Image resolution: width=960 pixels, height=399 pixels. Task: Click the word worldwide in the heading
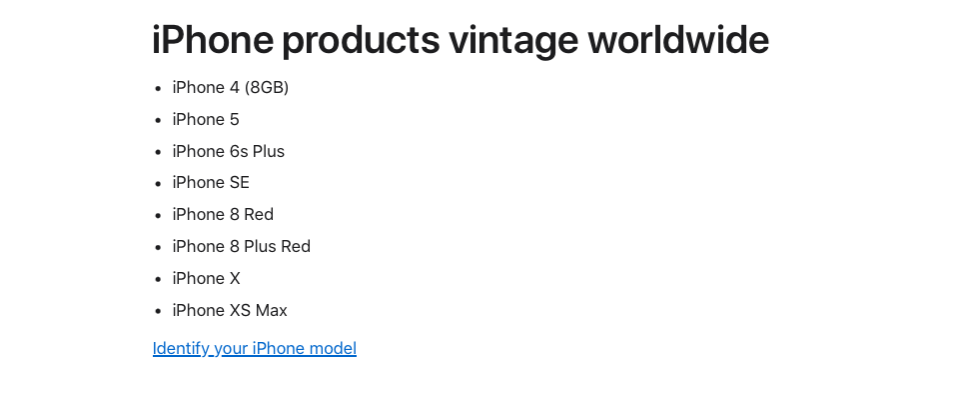pos(678,40)
